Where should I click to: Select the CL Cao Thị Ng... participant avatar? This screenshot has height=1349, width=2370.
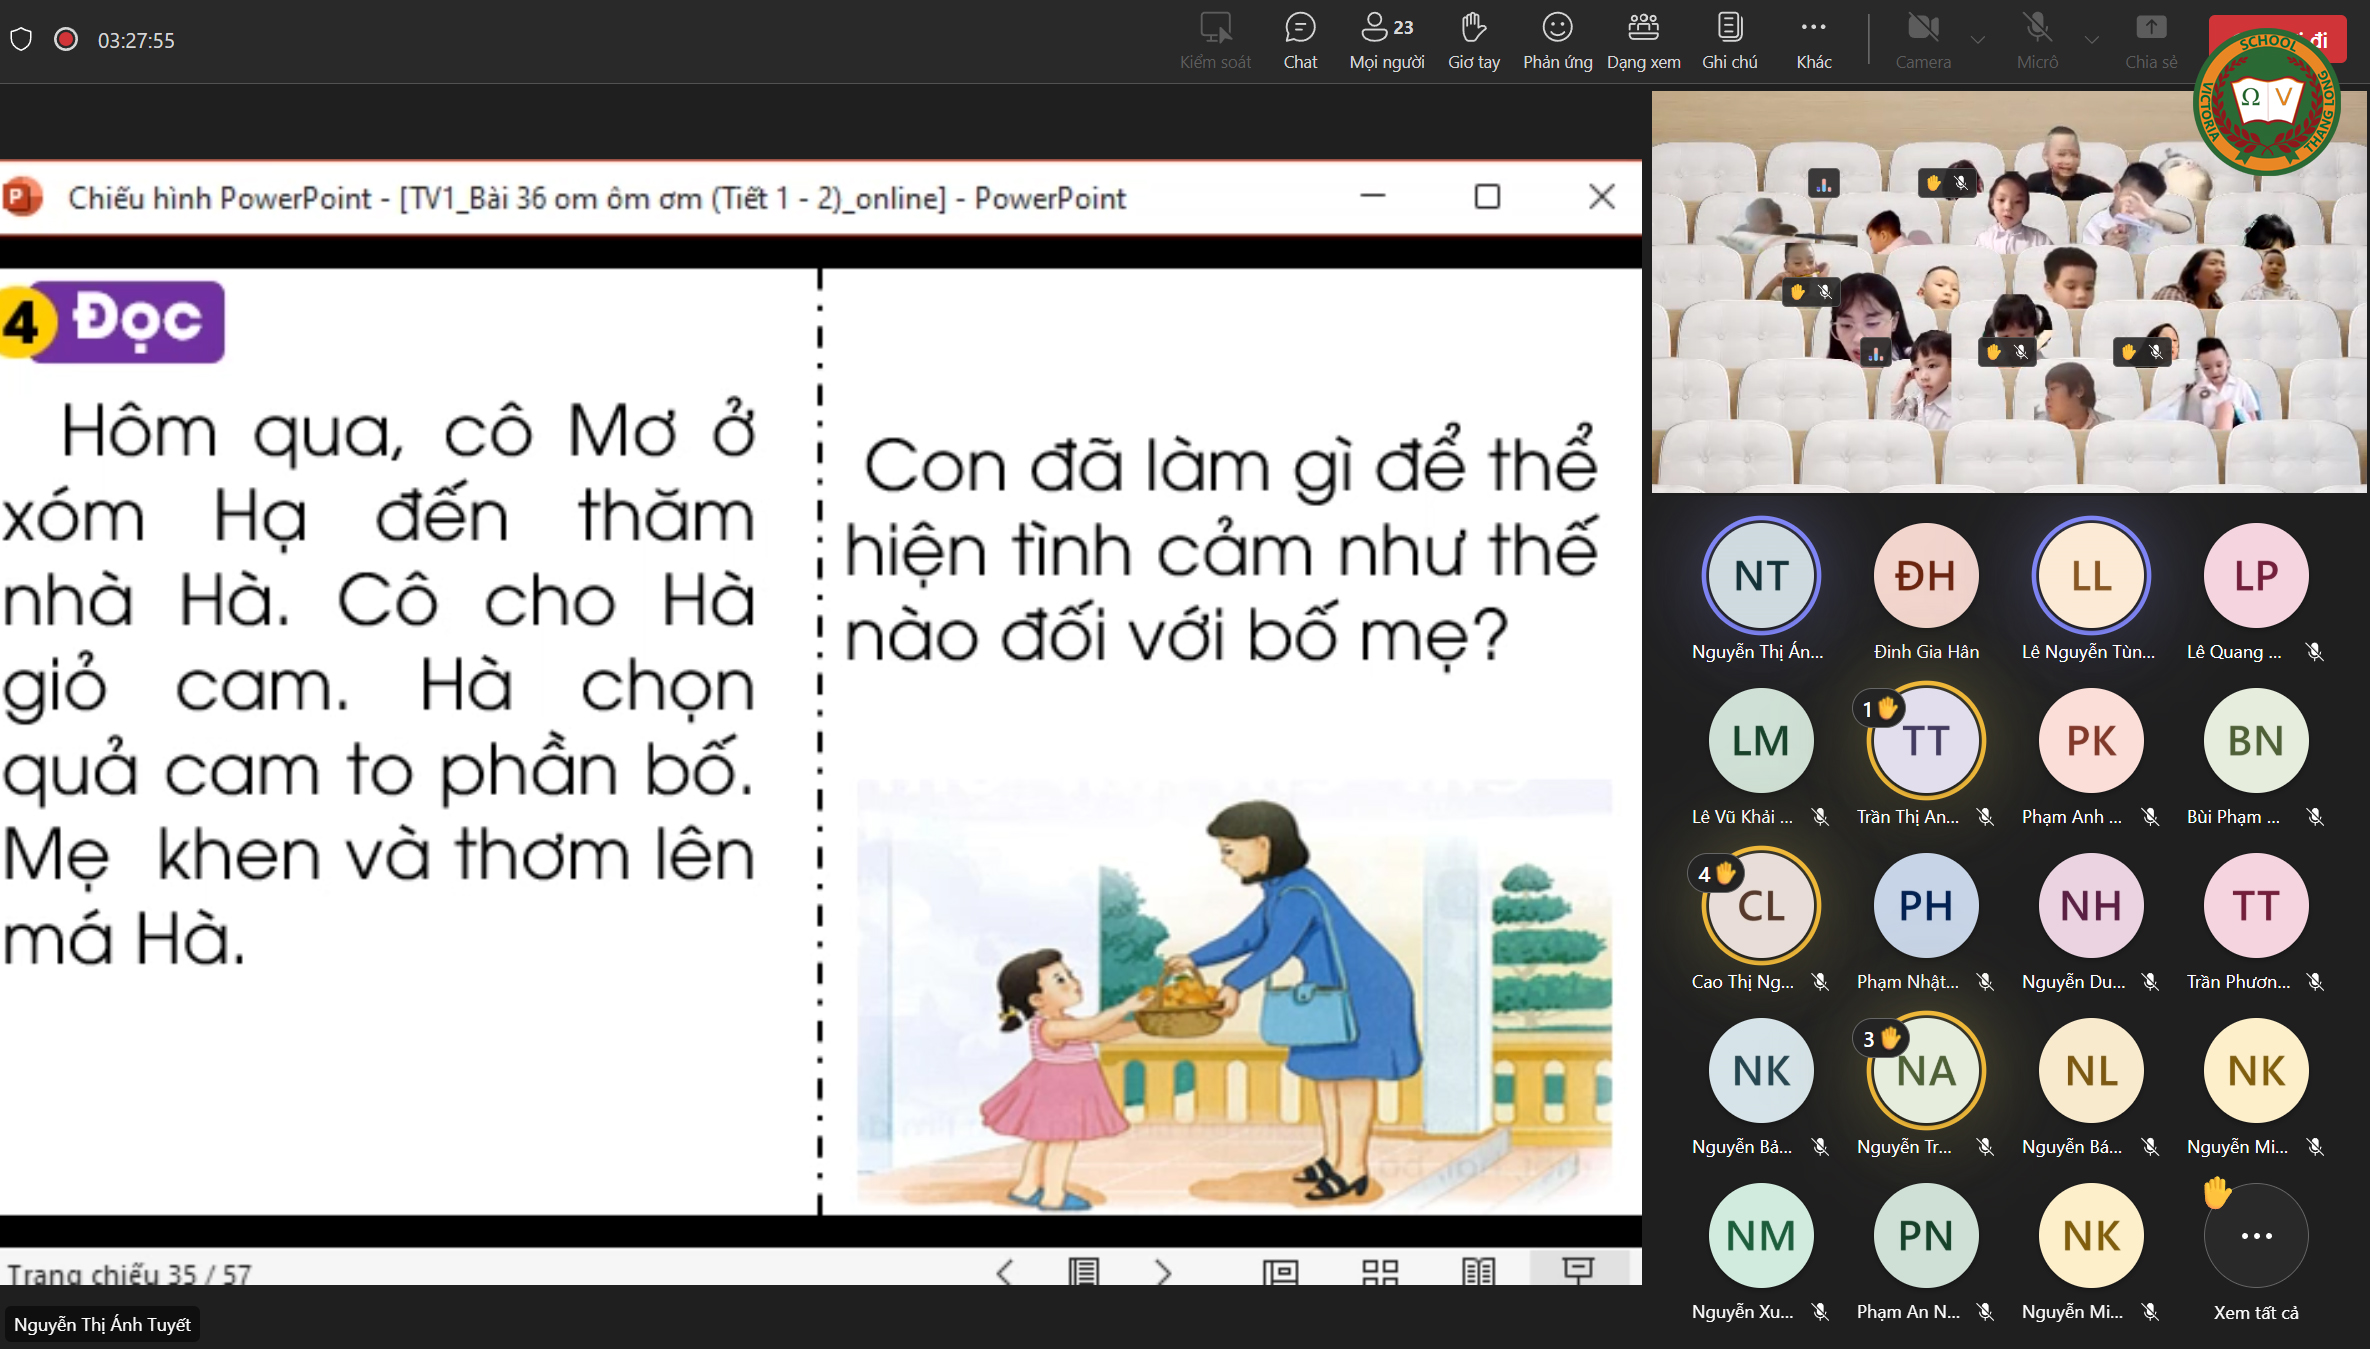click(x=1760, y=906)
